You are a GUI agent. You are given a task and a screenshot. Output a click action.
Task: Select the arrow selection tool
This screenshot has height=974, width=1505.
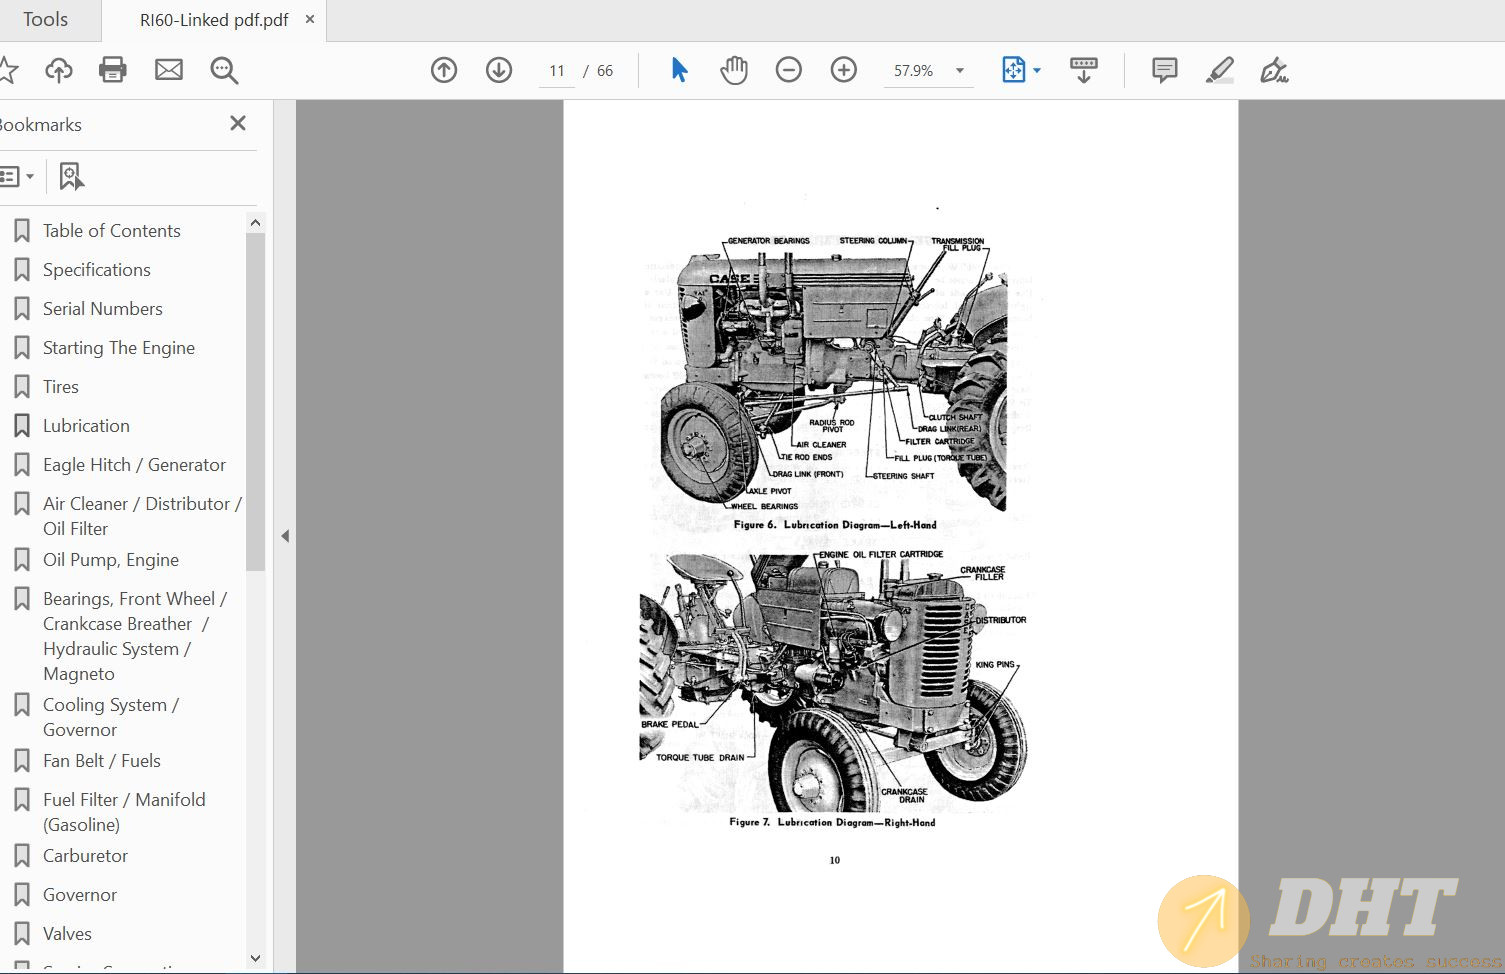click(x=679, y=70)
